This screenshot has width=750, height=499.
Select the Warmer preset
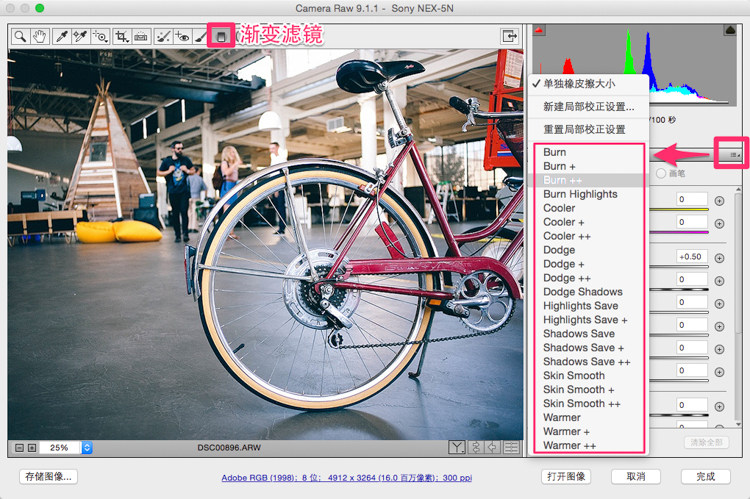click(589, 418)
